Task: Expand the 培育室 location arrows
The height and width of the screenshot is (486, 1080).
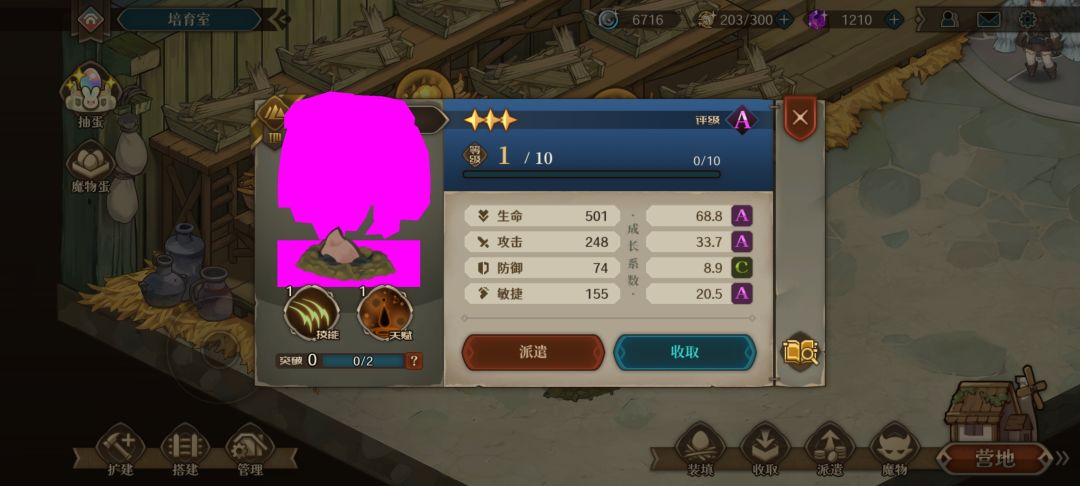Action: (x=278, y=20)
